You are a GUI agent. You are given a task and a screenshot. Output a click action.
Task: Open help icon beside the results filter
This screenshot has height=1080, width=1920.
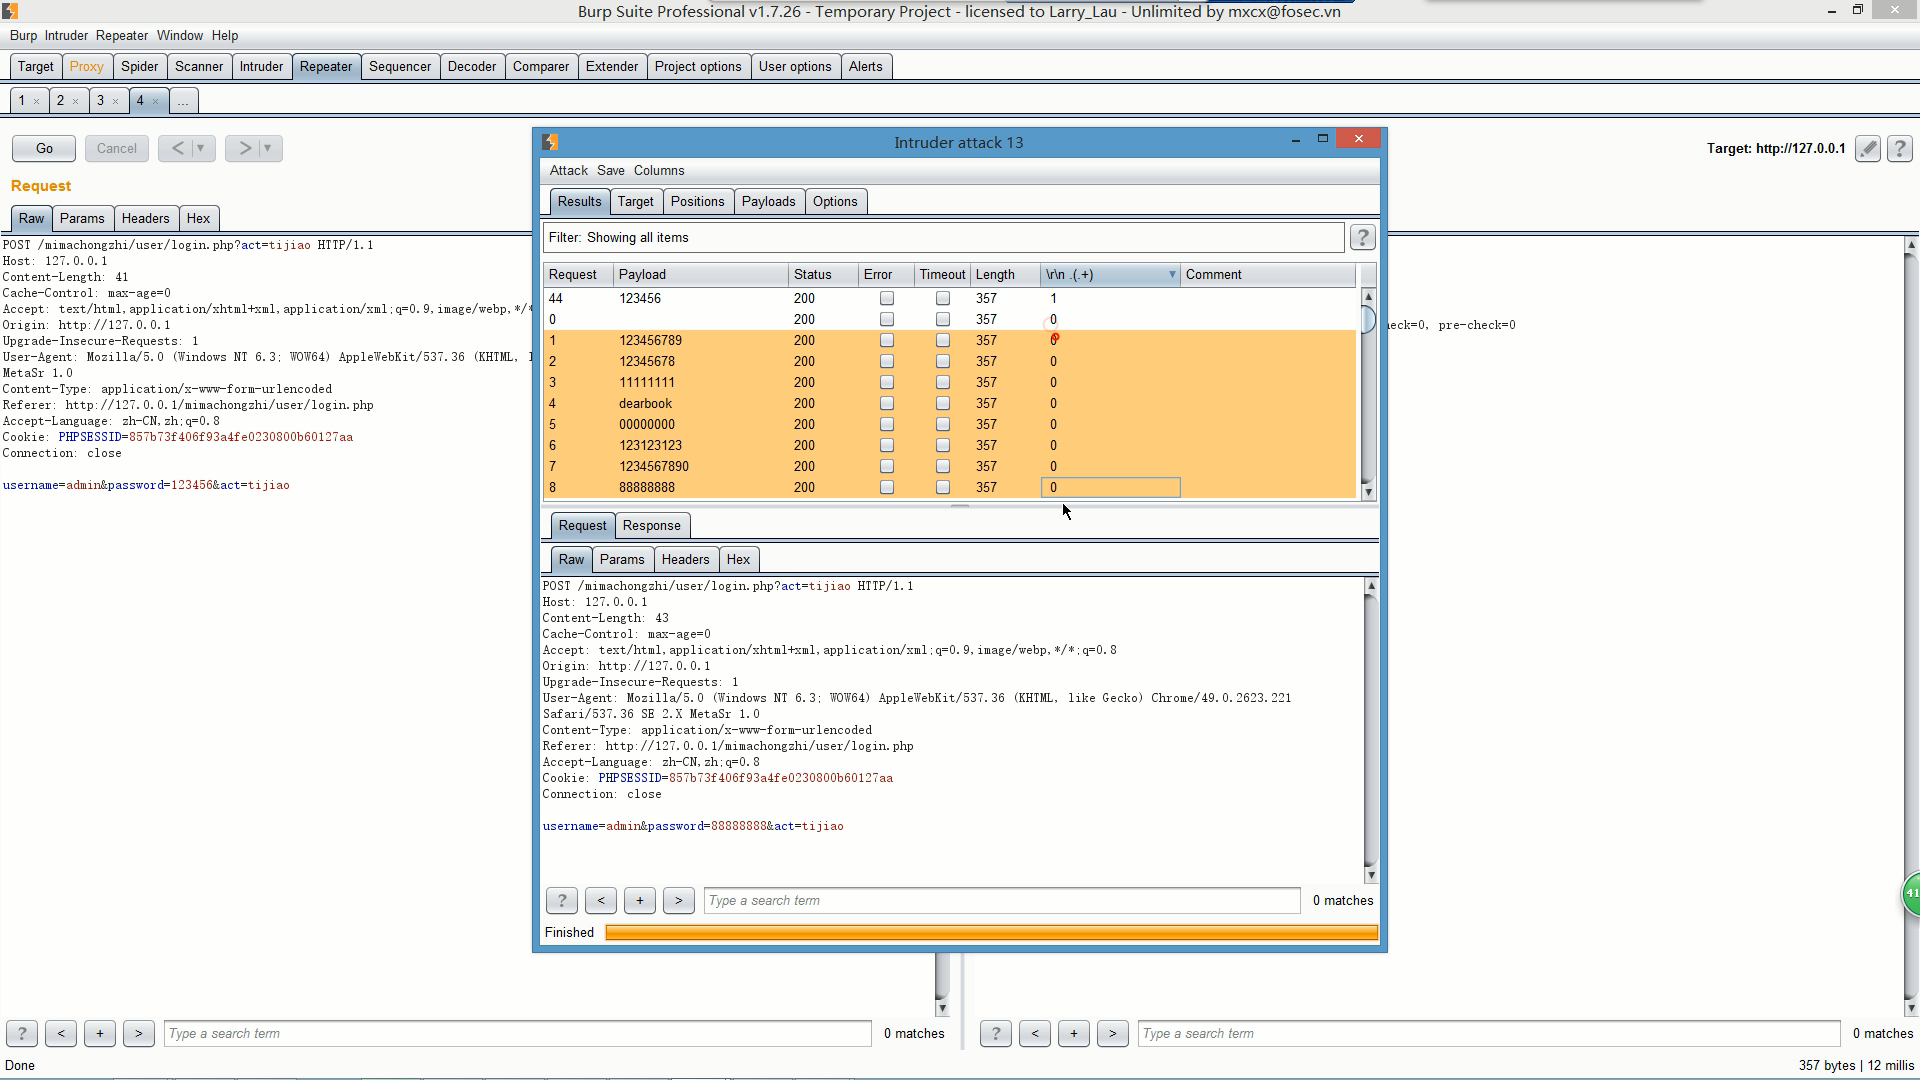tap(1362, 237)
